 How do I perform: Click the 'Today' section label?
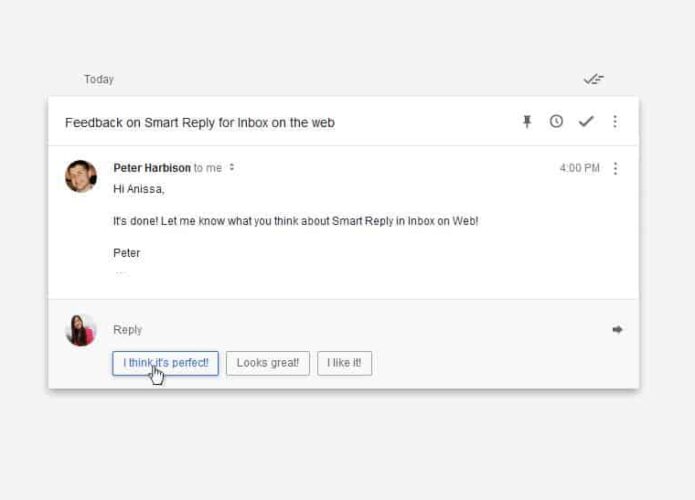99,79
